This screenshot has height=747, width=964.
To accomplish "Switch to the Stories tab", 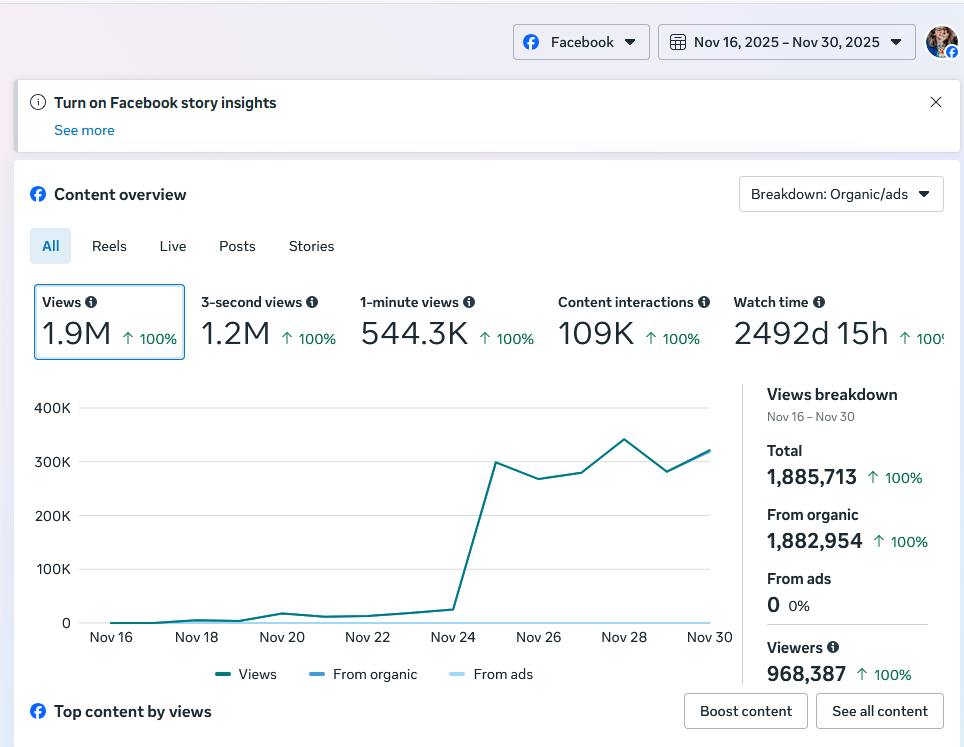I will (311, 246).
